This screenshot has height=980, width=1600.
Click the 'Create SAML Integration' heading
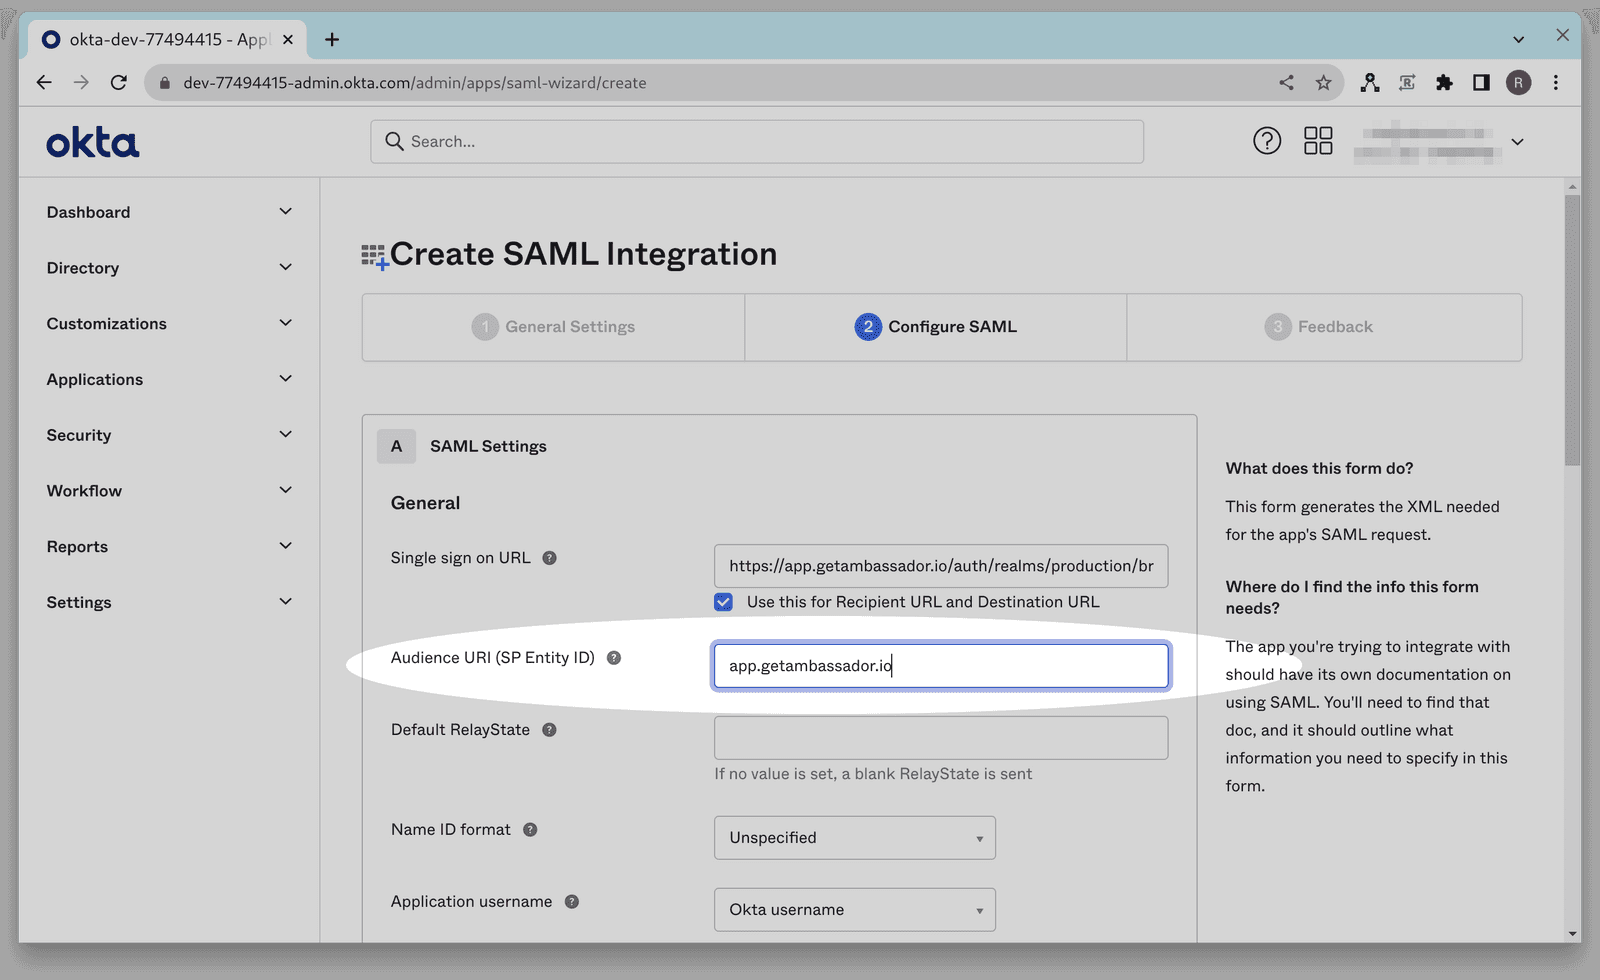click(583, 254)
